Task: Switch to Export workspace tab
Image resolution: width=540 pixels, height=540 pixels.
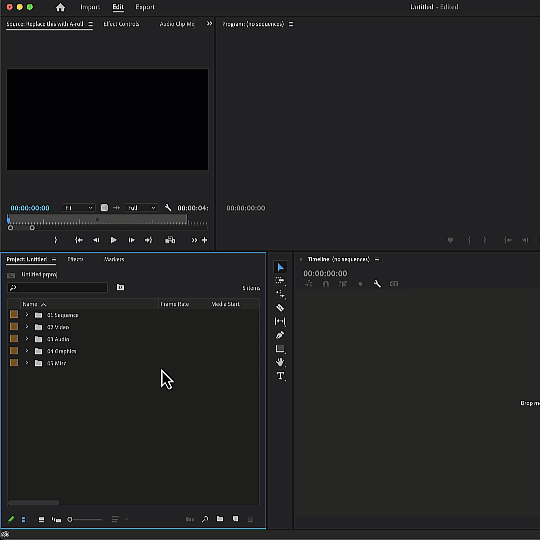Action: [x=145, y=7]
